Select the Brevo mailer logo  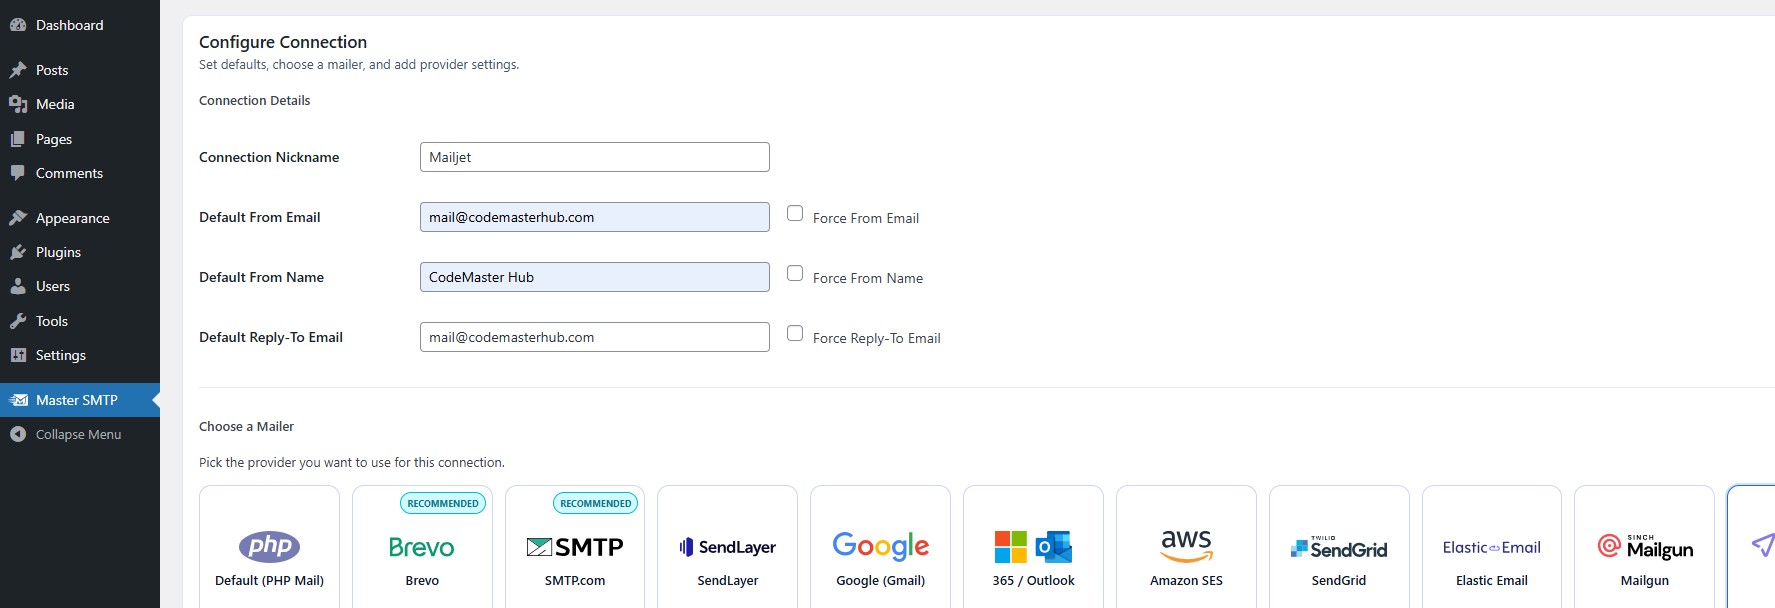pos(421,547)
